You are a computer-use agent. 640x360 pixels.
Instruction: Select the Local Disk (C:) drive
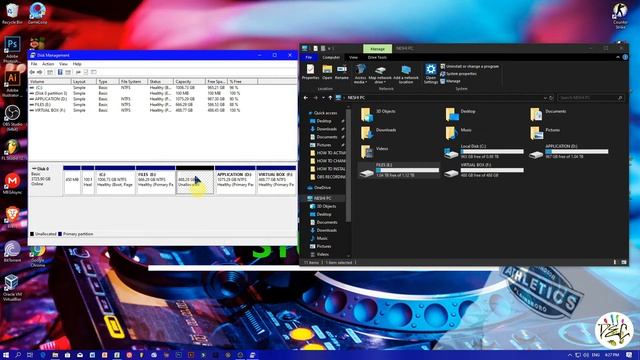[x=484, y=151]
